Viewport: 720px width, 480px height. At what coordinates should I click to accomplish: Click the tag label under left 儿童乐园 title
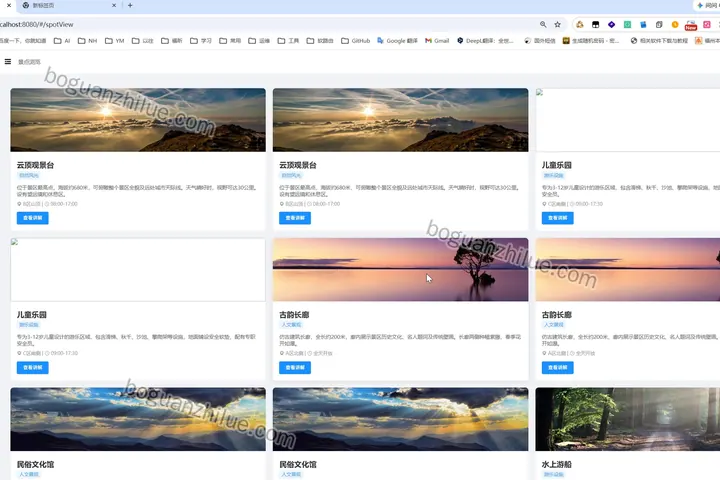pyautogui.click(x=28, y=325)
